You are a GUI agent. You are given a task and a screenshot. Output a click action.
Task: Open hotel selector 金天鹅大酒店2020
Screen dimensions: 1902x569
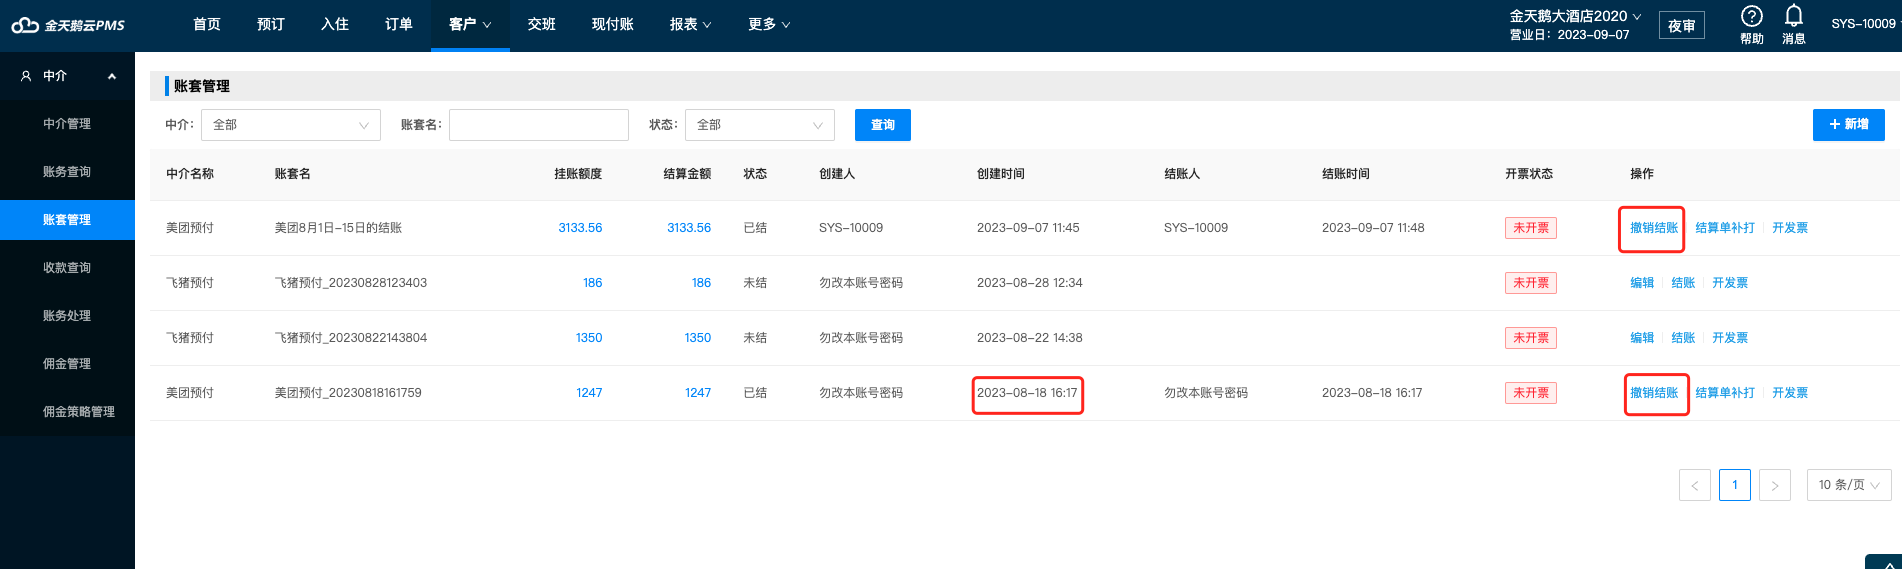pyautogui.click(x=1575, y=16)
